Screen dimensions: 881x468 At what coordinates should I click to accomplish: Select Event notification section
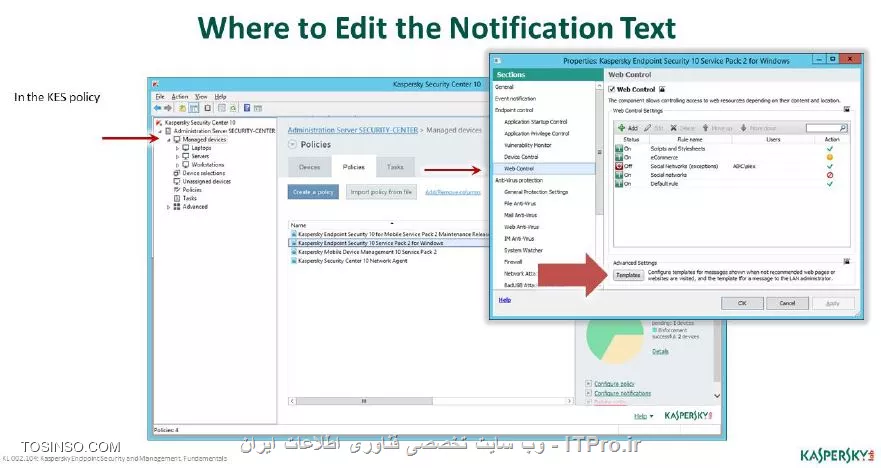point(515,98)
